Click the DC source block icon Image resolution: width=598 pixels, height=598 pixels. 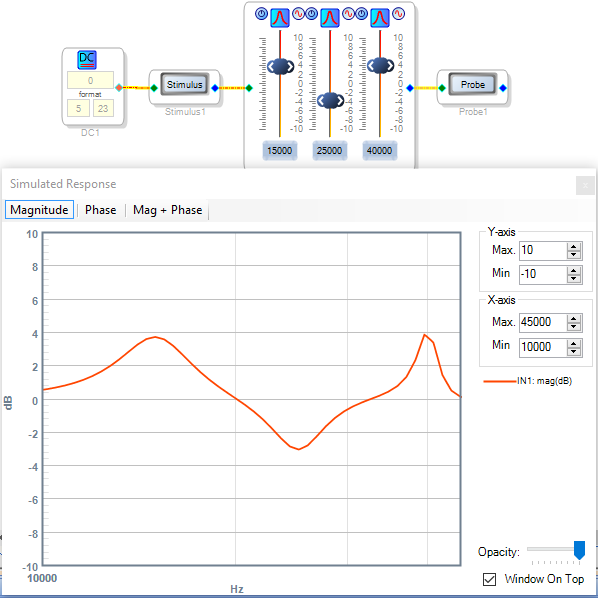87,60
